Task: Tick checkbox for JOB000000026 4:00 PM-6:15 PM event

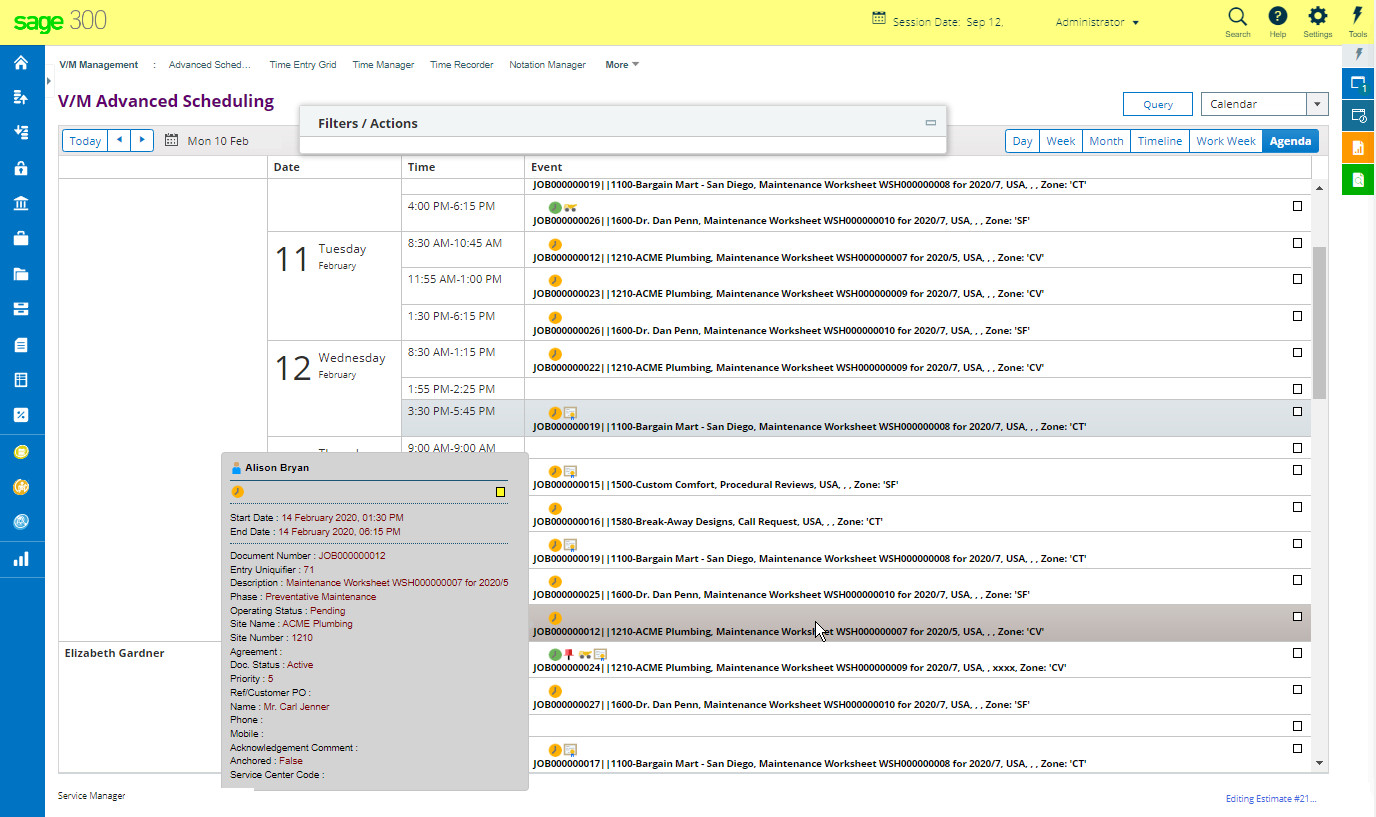Action: pyautogui.click(x=1297, y=206)
